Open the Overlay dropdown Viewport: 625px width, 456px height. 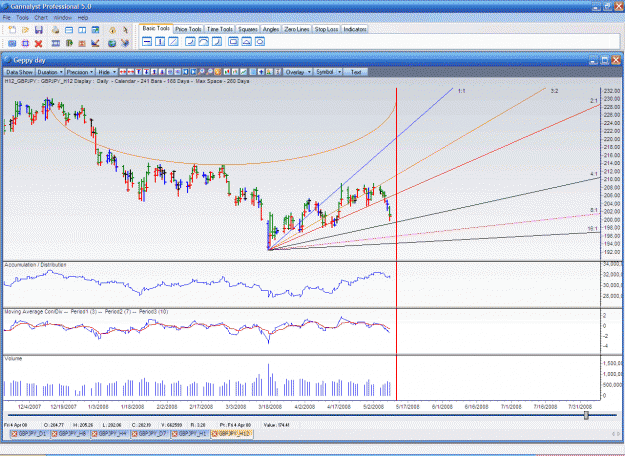(x=298, y=72)
